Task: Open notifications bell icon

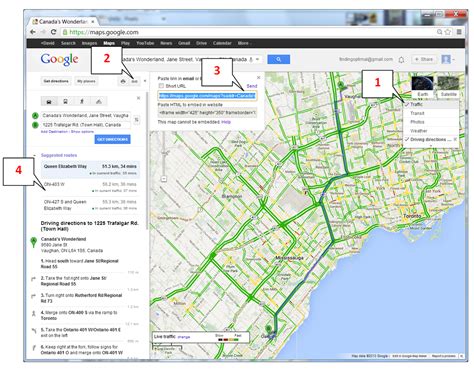Action: point(401,60)
